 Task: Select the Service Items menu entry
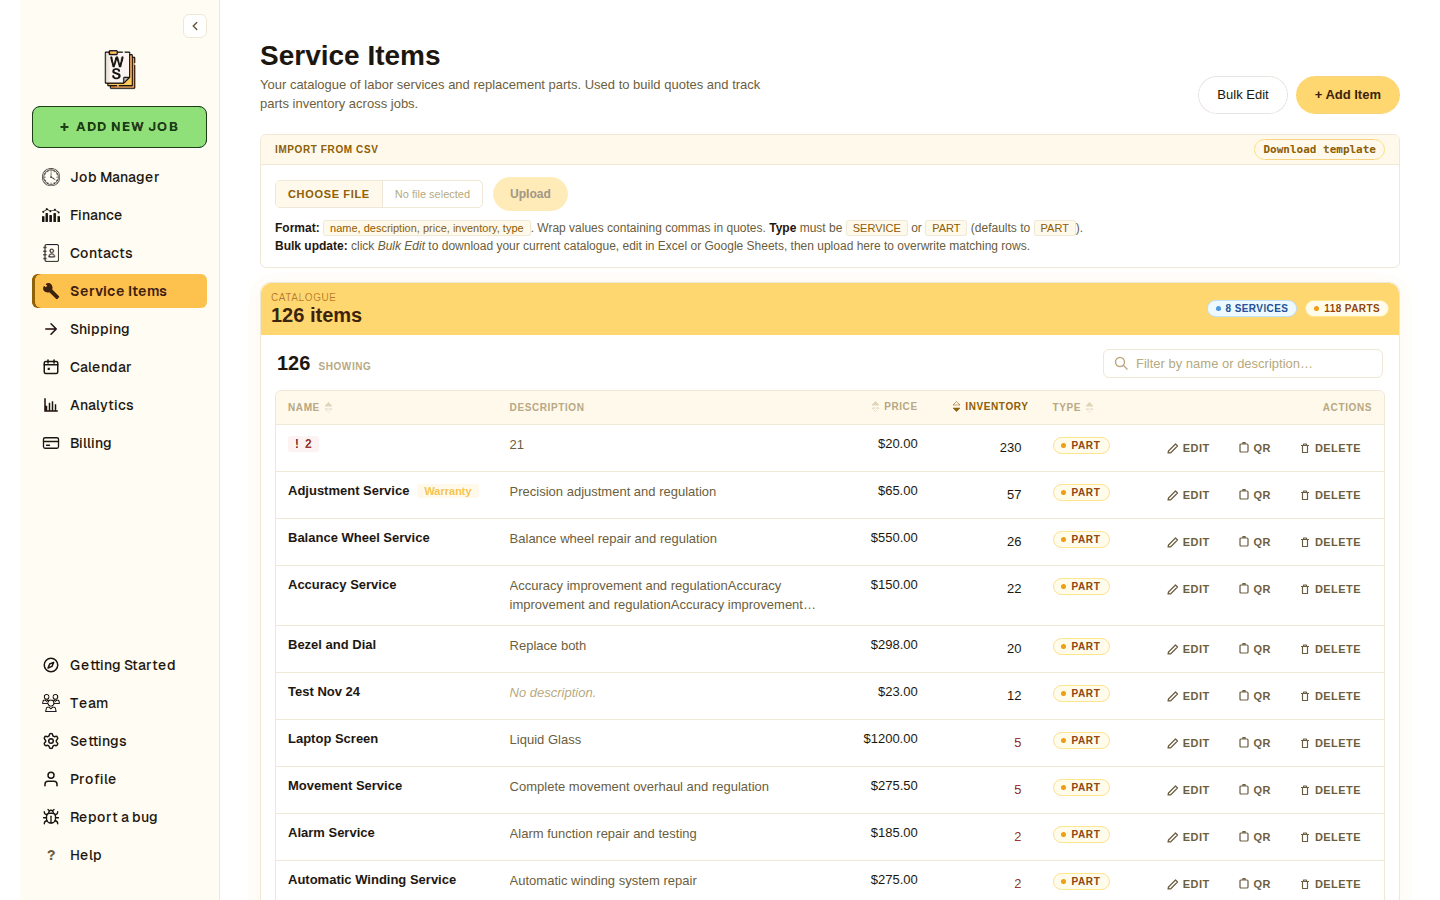(119, 291)
